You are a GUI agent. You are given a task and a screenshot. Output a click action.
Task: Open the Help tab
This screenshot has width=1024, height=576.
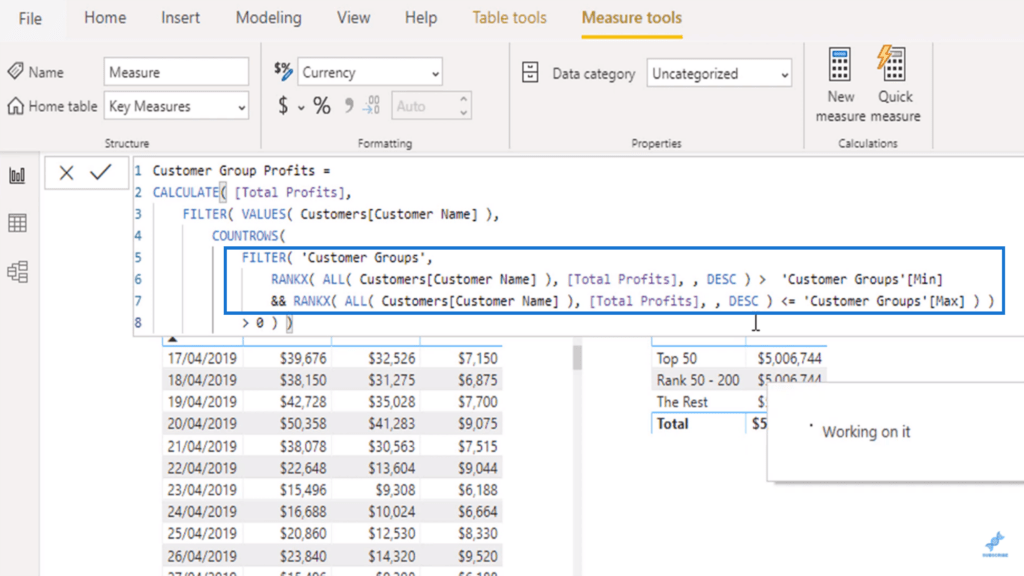(x=421, y=18)
